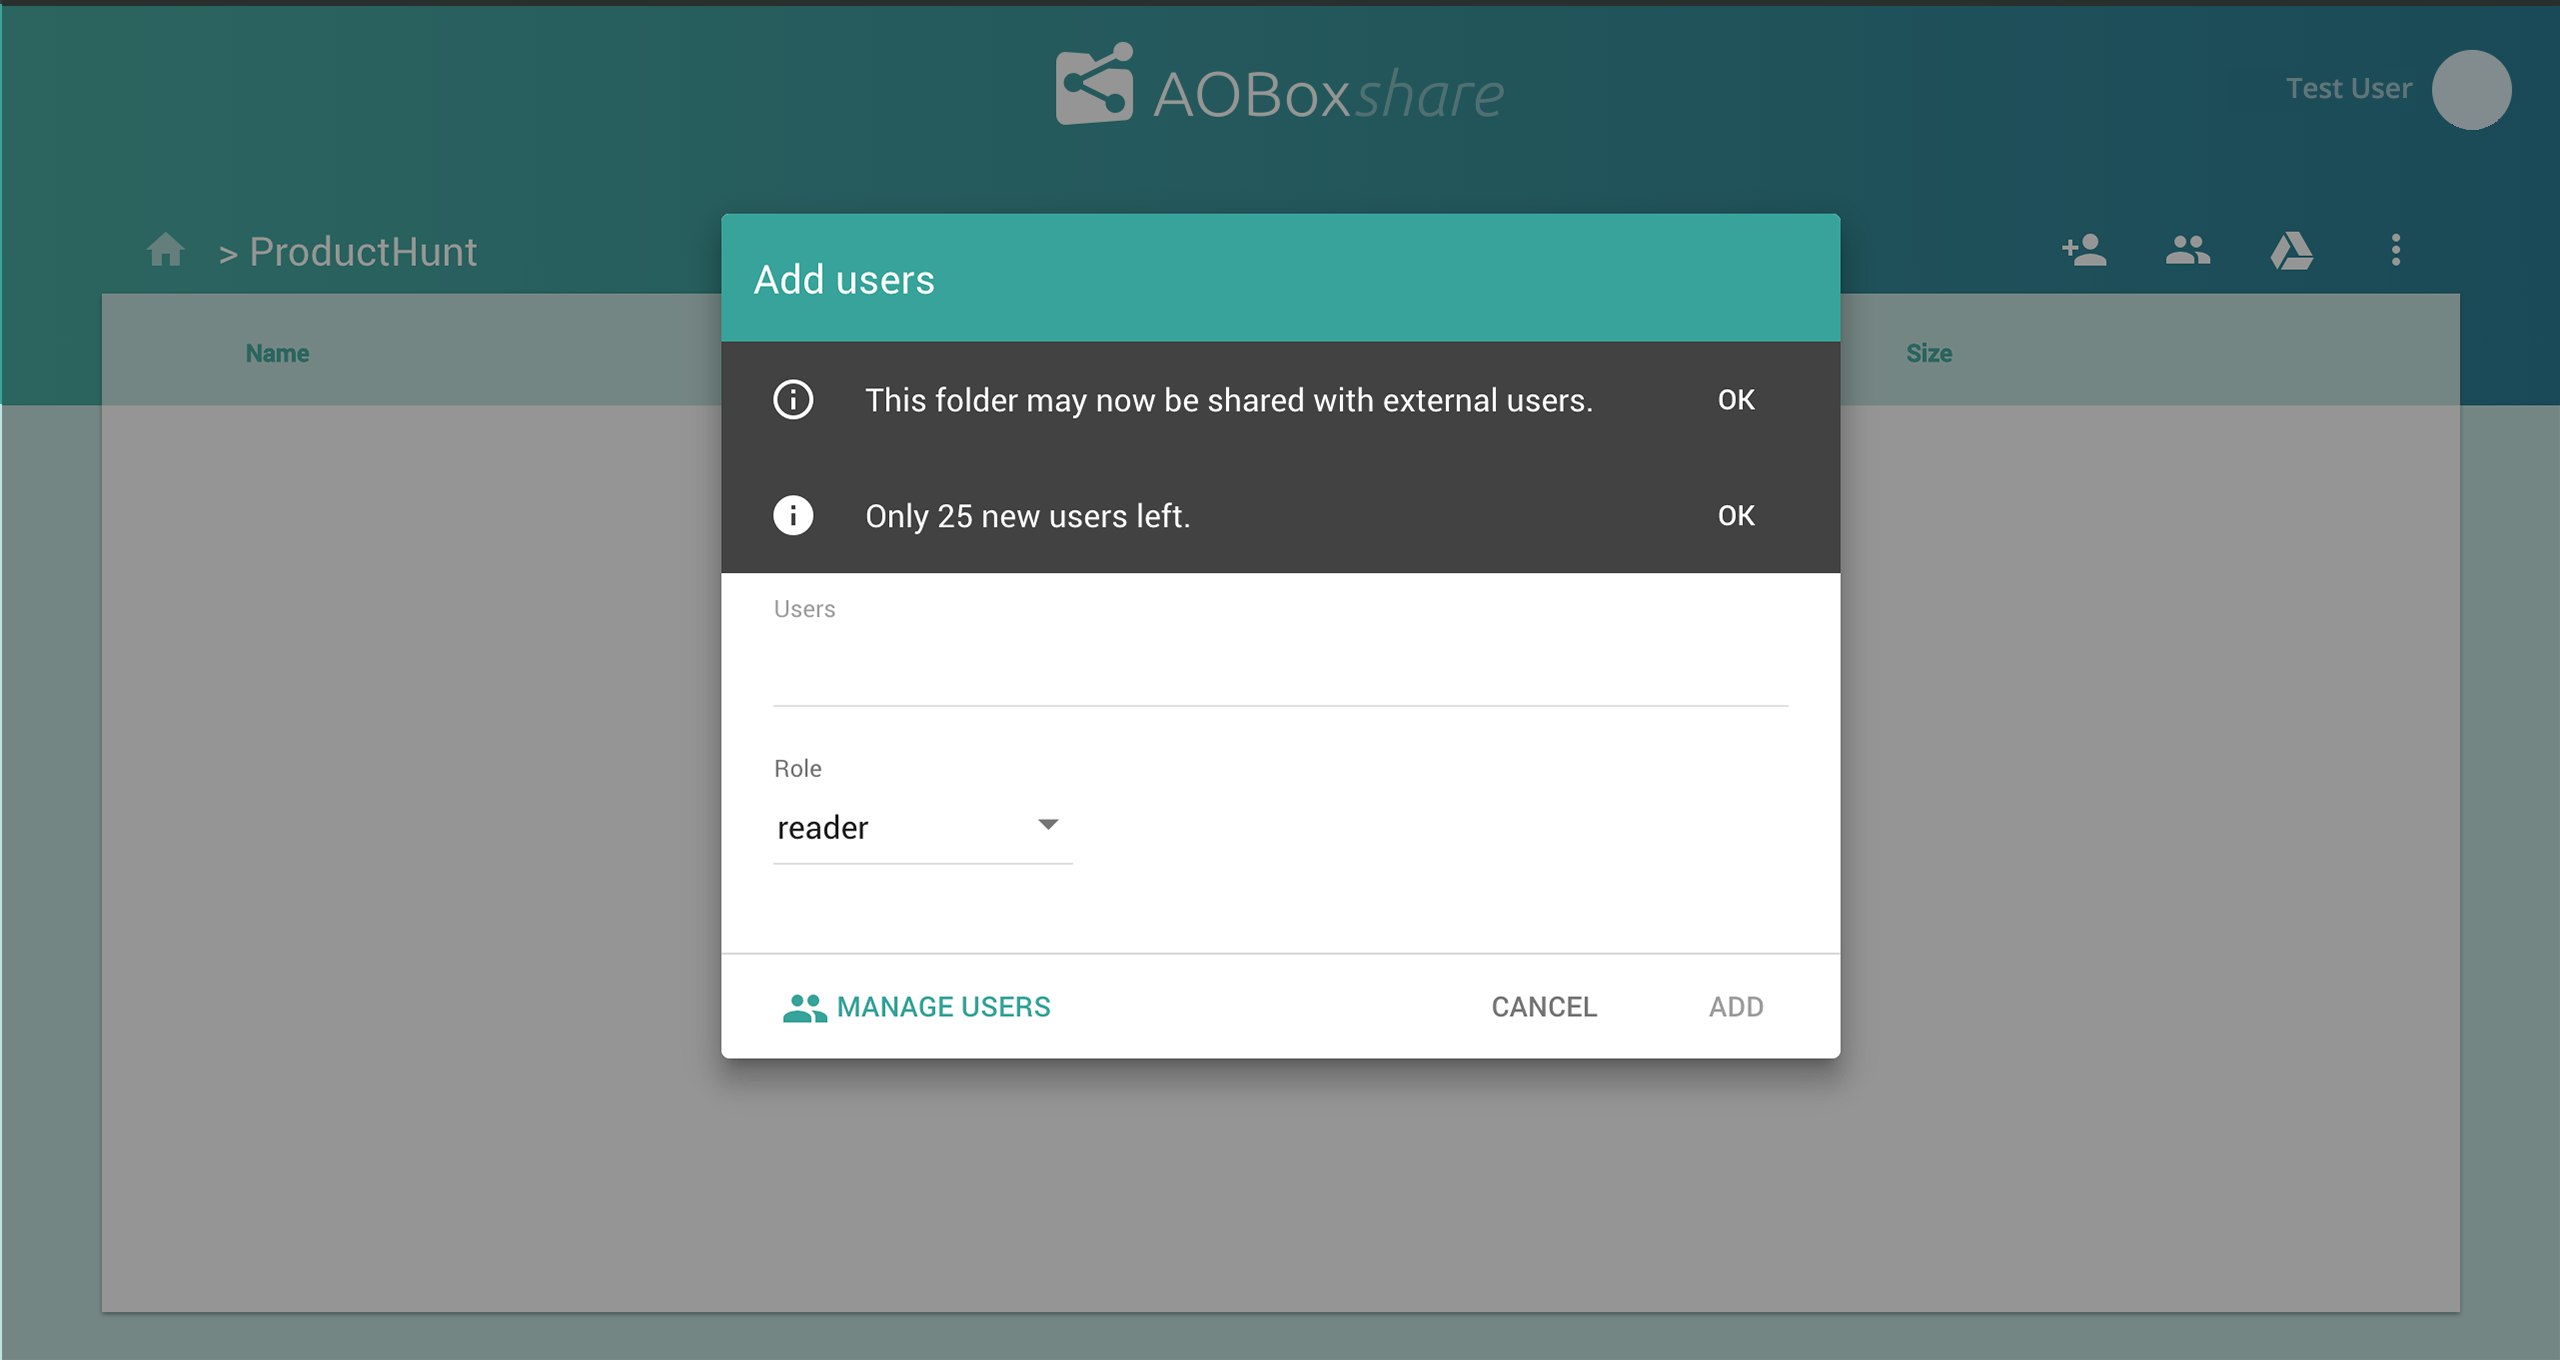Open the manage users group icon
The image size is (2560, 1360).
(x=2187, y=250)
